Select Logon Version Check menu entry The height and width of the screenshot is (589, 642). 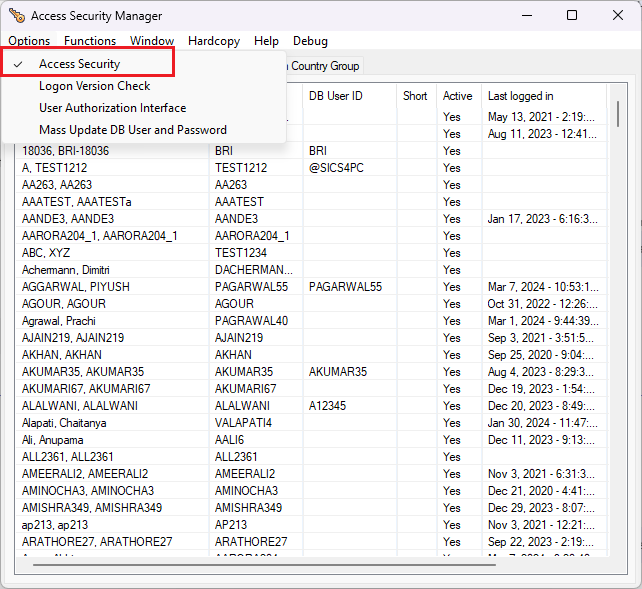(x=94, y=86)
